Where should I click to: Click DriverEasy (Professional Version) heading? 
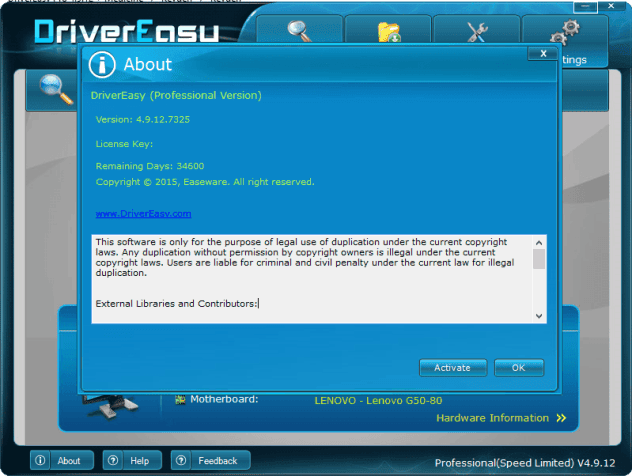176,96
